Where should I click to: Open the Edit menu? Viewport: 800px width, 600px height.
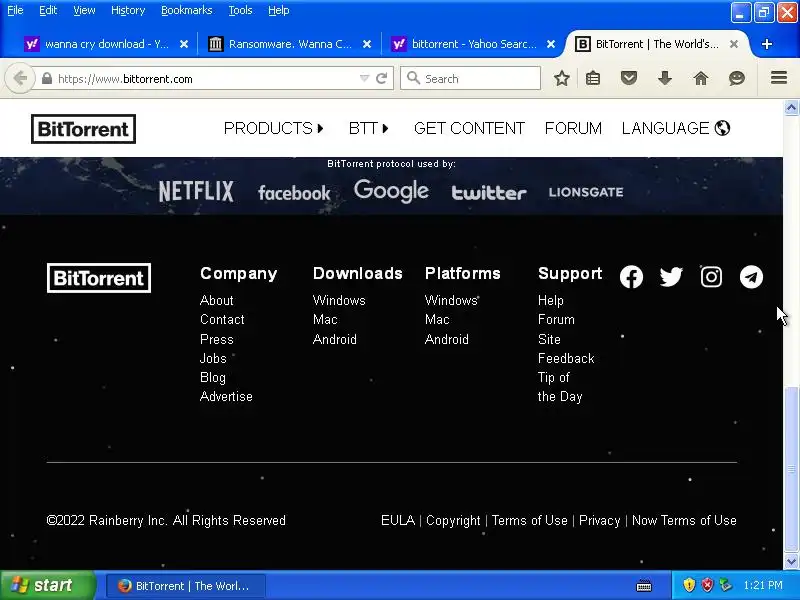(48, 10)
